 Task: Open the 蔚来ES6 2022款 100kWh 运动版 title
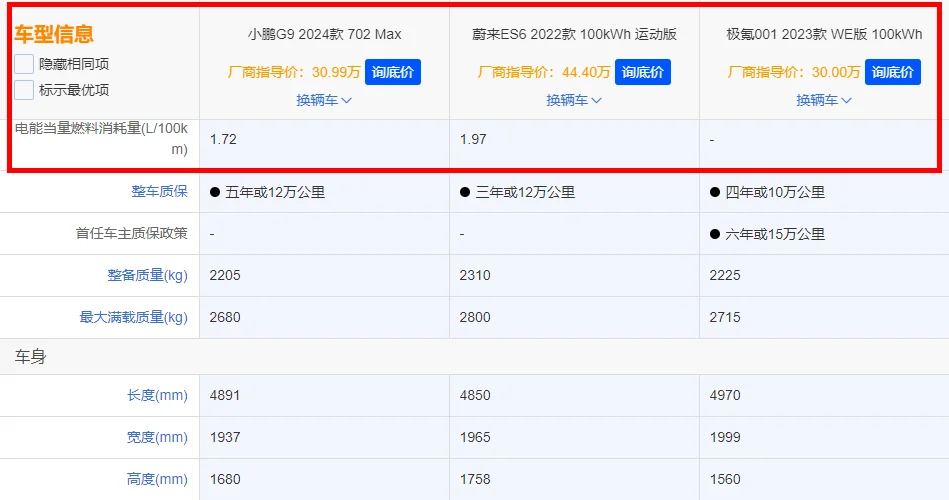574,34
